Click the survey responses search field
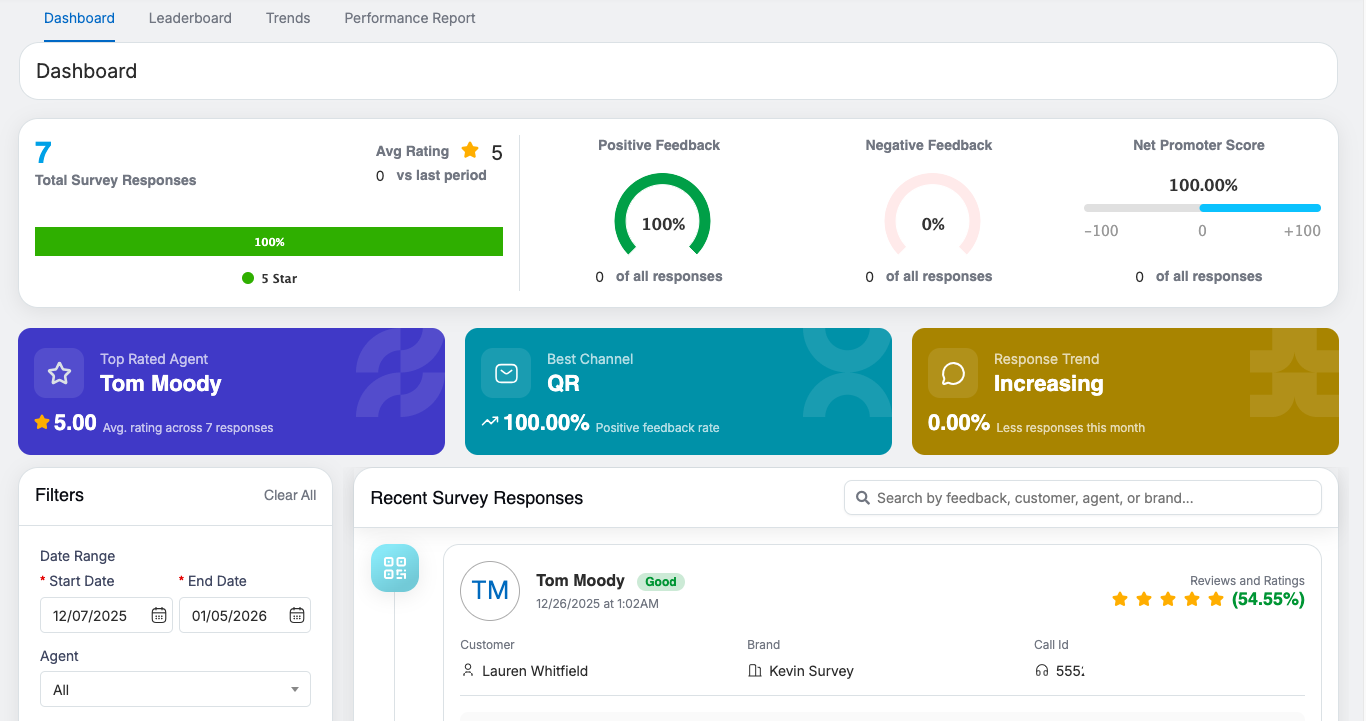Viewport: 1366px width, 721px height. [x=1090, y=498]
